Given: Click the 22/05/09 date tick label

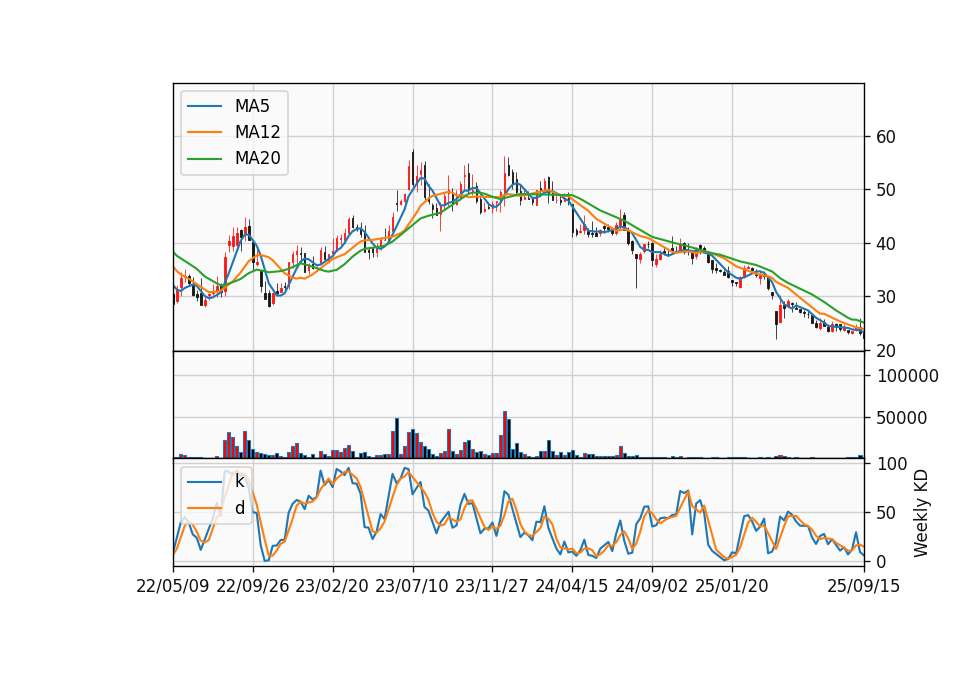Looking at the screenshot, I should 173,586.
